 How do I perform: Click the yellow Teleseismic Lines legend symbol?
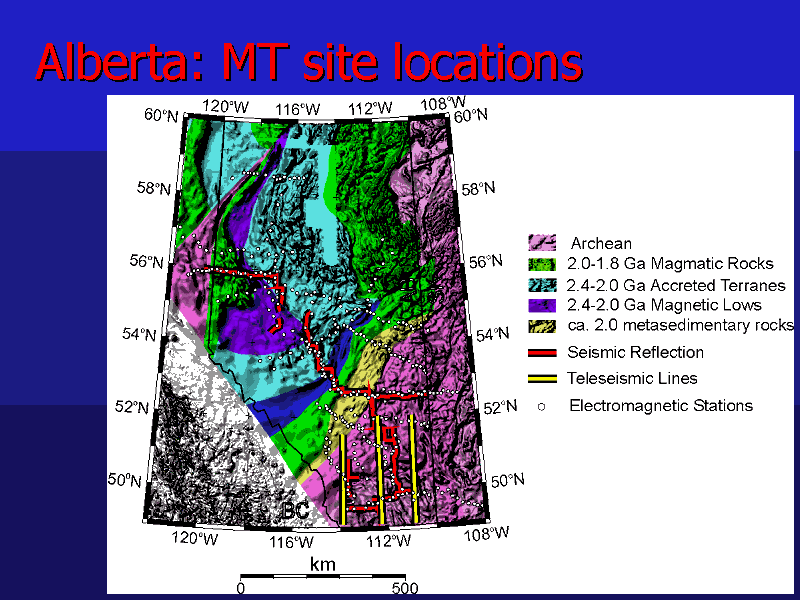(x=542, y=379)
